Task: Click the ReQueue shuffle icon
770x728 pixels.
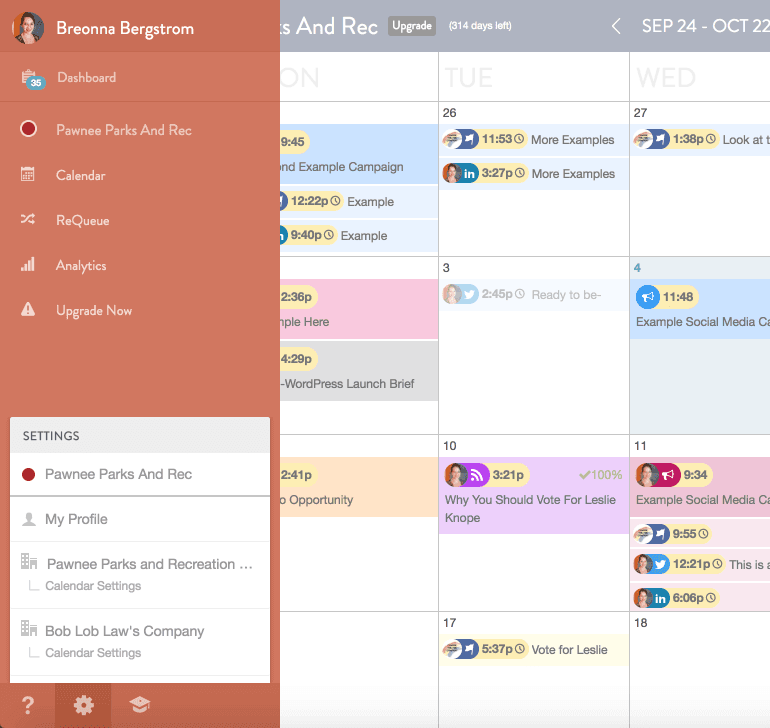Action: click(28, 220)
